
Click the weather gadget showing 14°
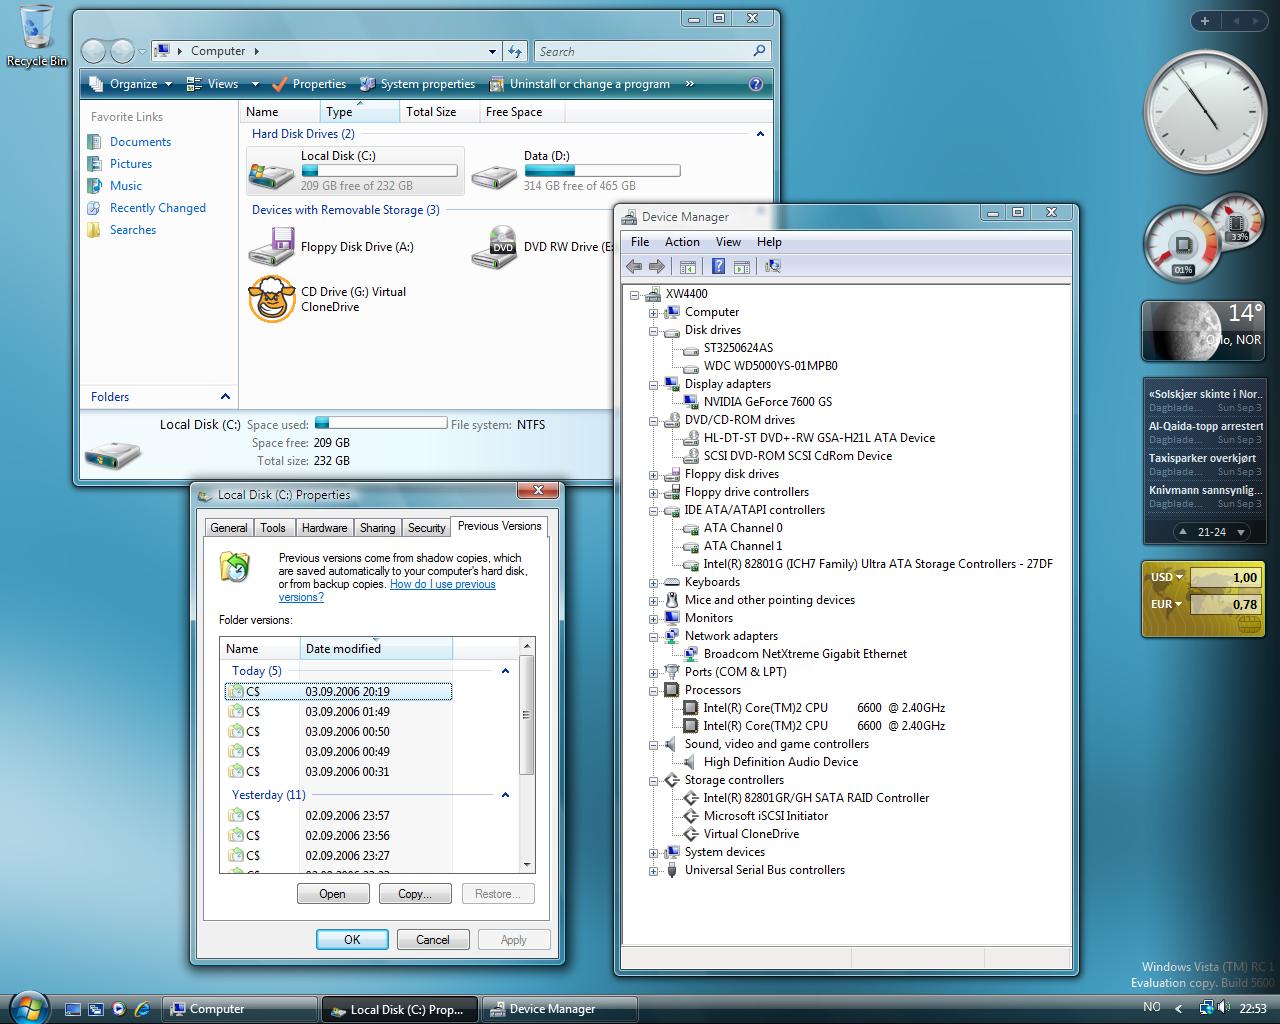(1203, 330)
